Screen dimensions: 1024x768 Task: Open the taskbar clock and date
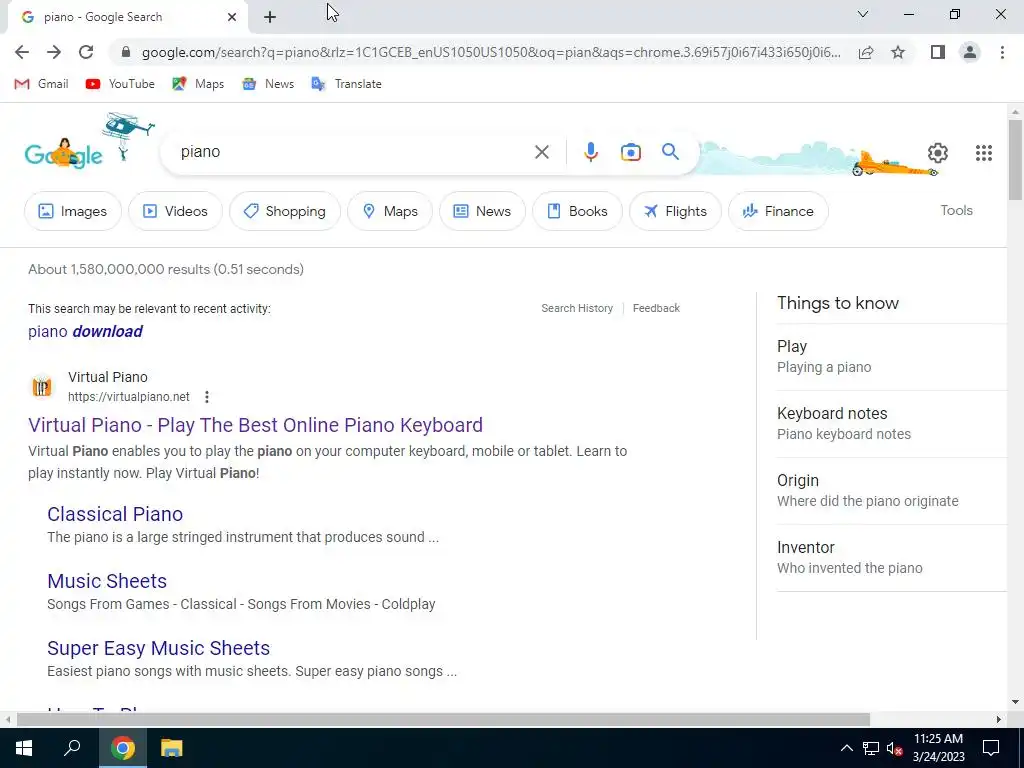(938, 748)
